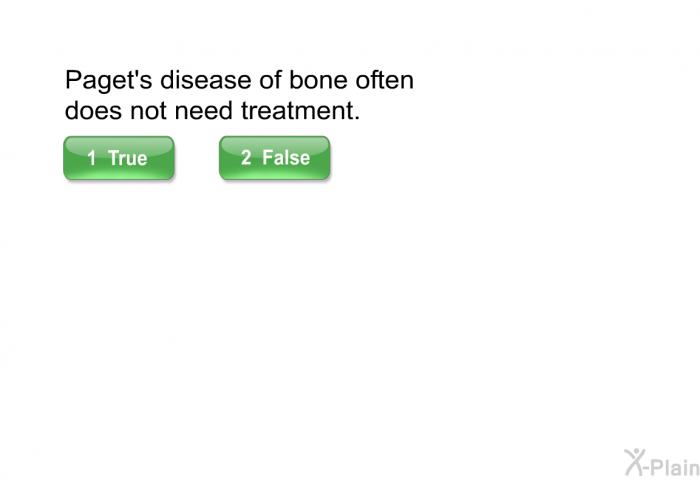The width and height of the screenshot is (700, 480).
Task: Select the 'True' label on the green button
Action: [128, 158]
